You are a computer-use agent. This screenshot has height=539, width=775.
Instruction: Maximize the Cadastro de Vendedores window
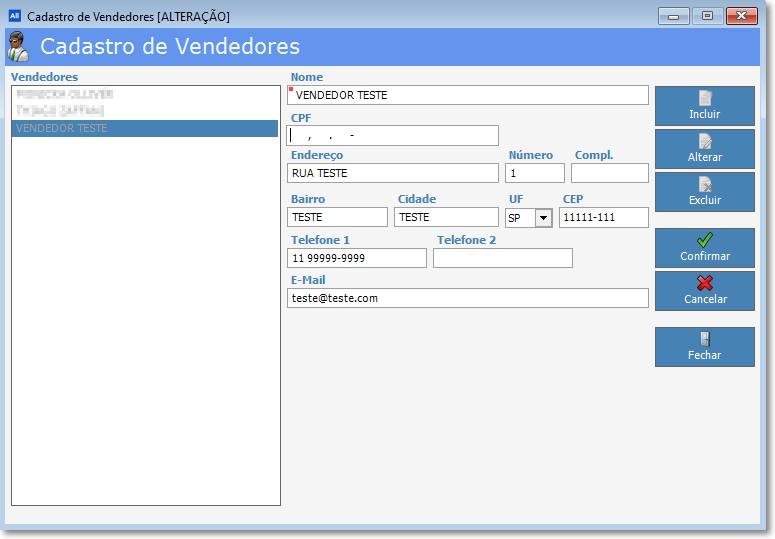pos(707,16)
